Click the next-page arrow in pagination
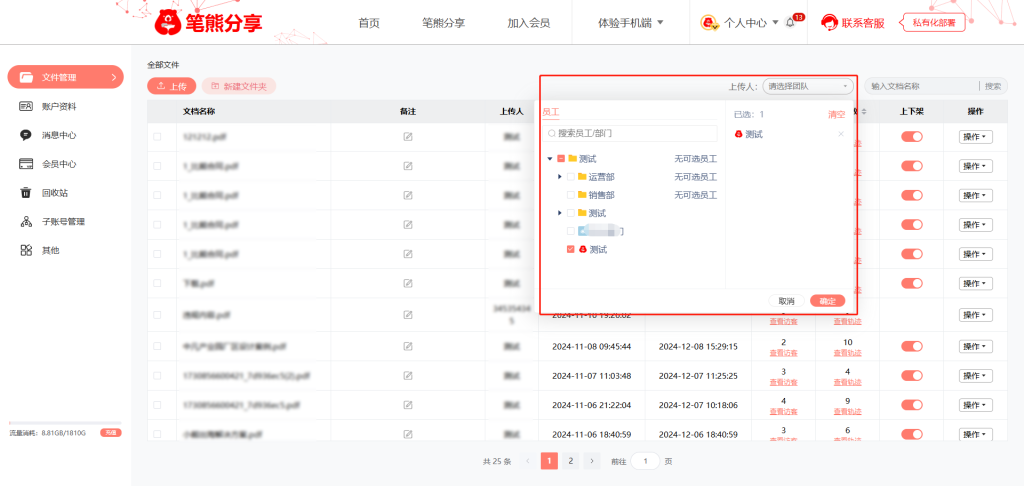Screen dimensions: 1024x486 click(x=592, y=461)
